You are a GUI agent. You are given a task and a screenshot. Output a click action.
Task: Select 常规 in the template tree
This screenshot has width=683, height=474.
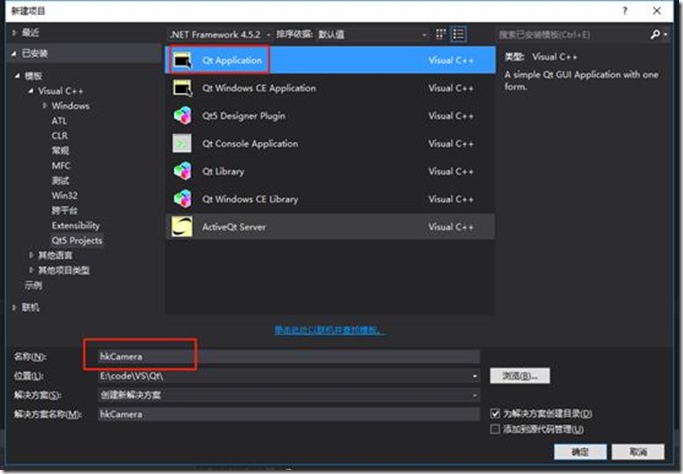pyautogui.click(x=60, y=151)
